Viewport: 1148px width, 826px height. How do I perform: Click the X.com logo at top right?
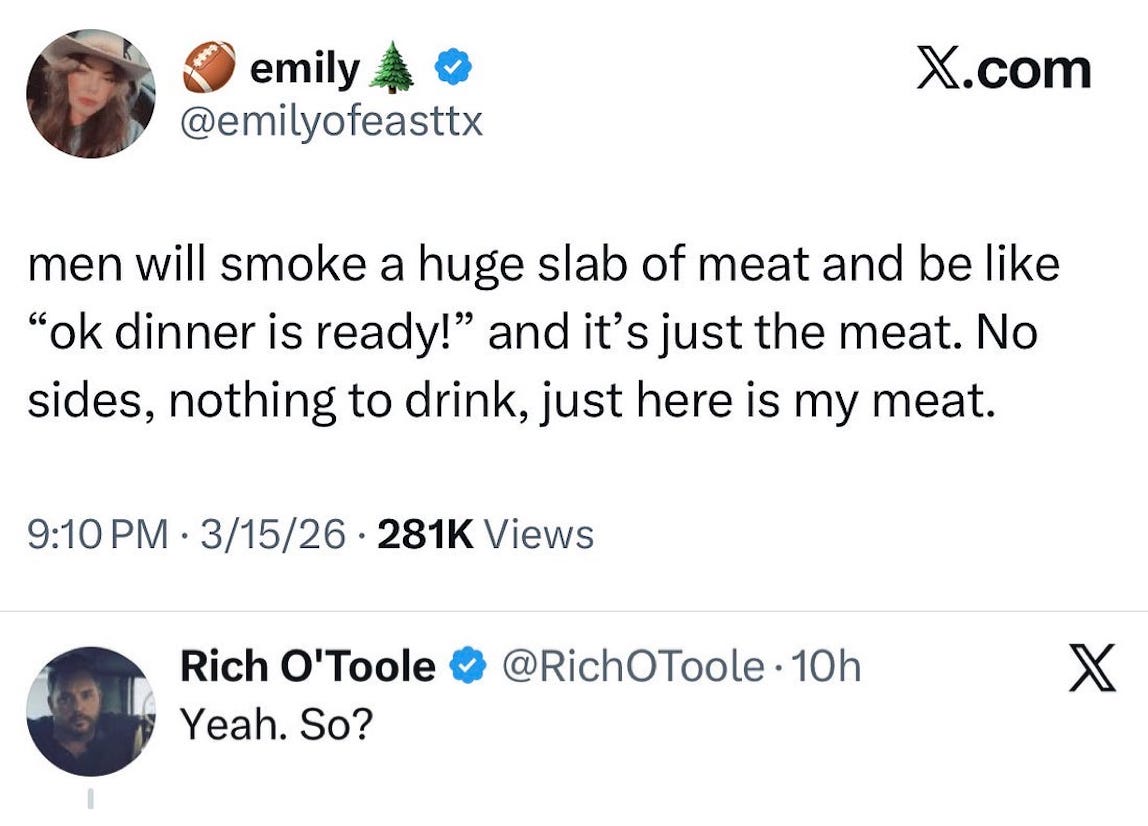coord(1003,70)
